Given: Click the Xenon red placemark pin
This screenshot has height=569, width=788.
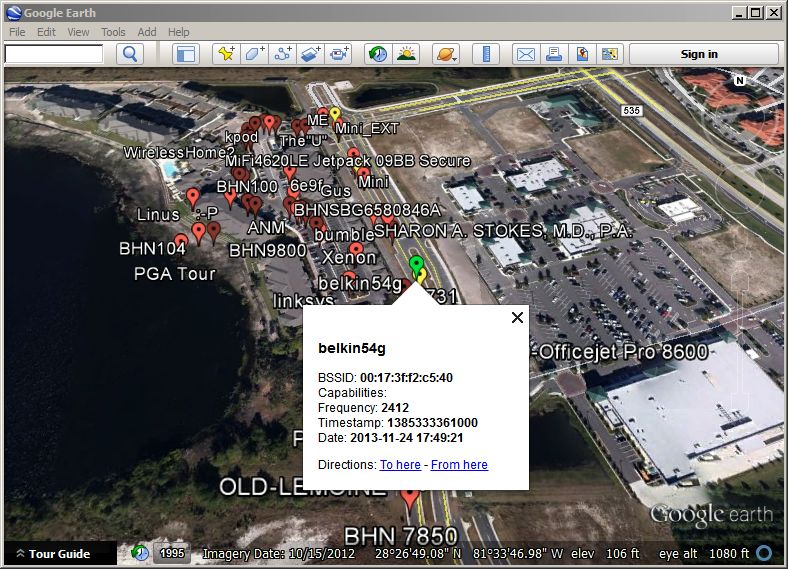Looking at the screenshot, I should click(x=356, y=249).
